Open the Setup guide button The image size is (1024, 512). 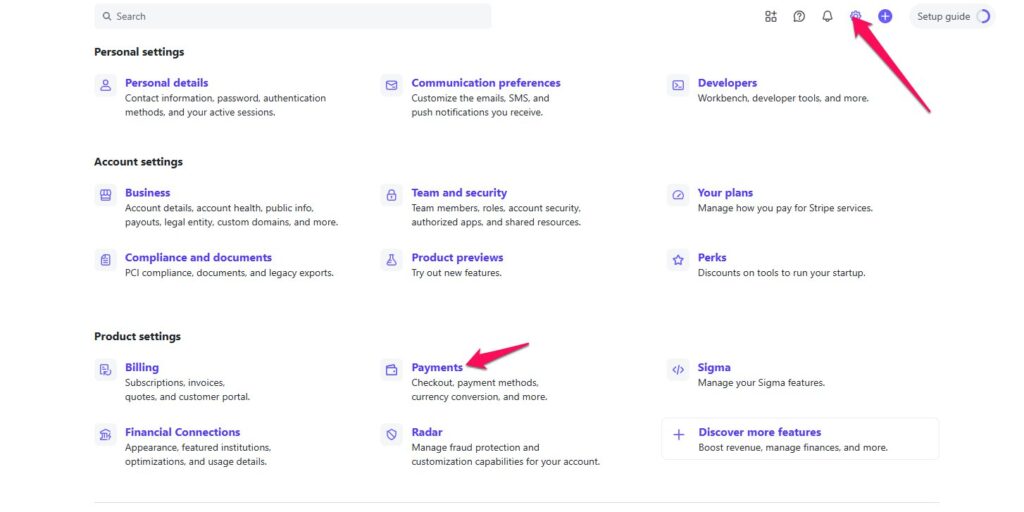(952, 16)
